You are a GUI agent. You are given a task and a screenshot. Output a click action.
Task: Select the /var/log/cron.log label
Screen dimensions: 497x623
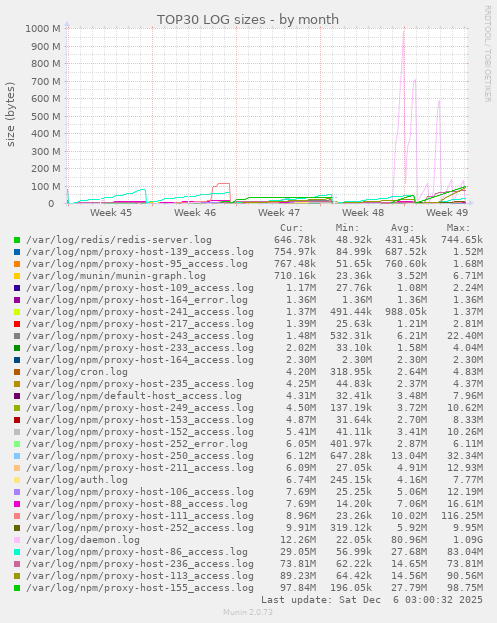[x=77, y=372]
